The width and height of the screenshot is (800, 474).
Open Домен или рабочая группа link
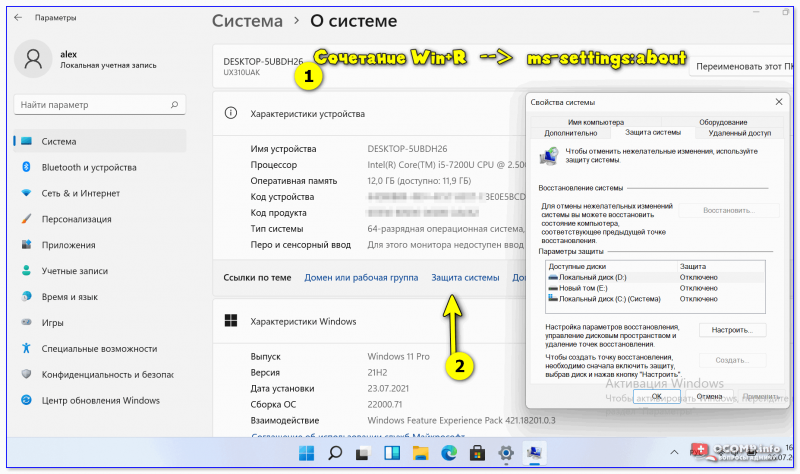tap(361, 278)
